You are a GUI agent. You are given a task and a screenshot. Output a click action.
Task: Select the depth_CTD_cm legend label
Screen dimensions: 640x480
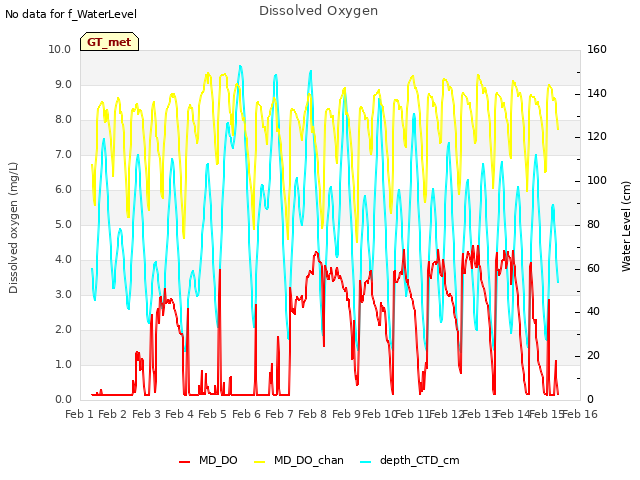pos(420,460)
